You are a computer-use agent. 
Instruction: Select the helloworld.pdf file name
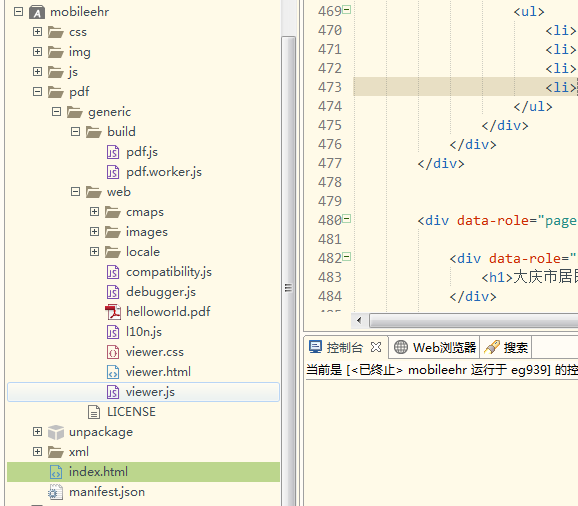tap(168, 312)
